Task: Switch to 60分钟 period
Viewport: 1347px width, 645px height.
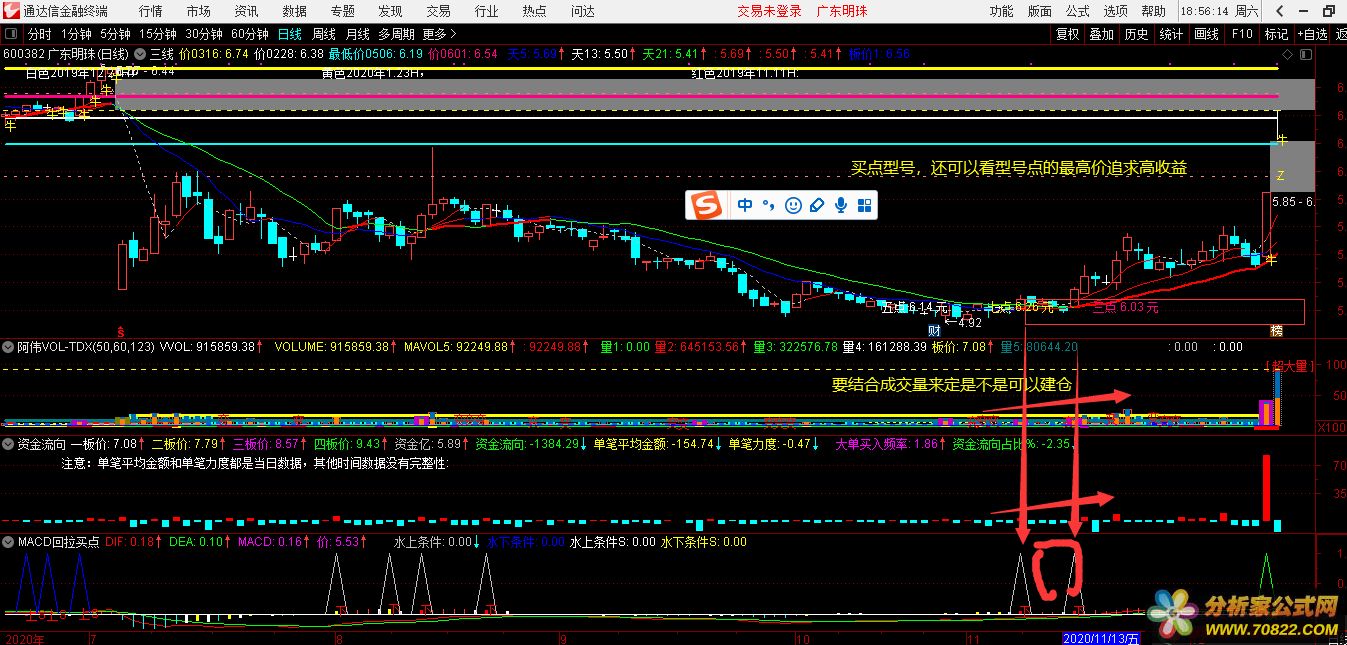Action: (250, 34)
